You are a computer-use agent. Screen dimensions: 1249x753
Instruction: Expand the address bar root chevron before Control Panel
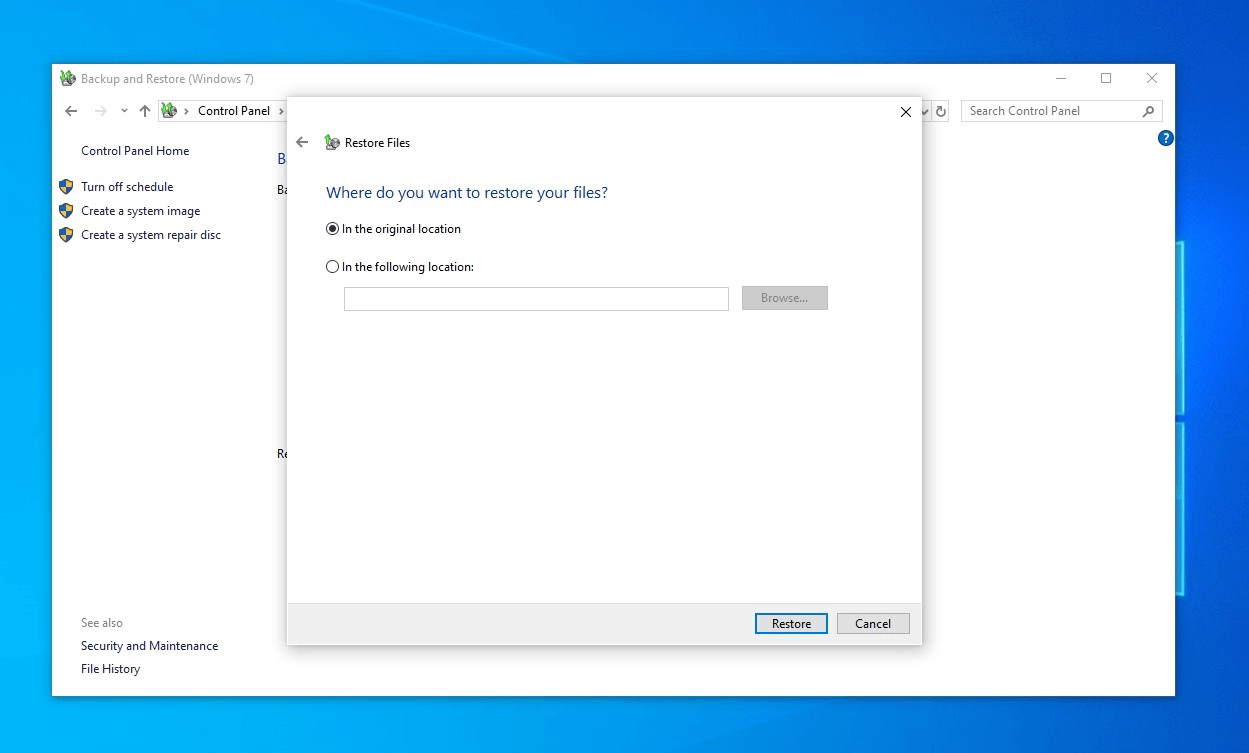point(186,111)
